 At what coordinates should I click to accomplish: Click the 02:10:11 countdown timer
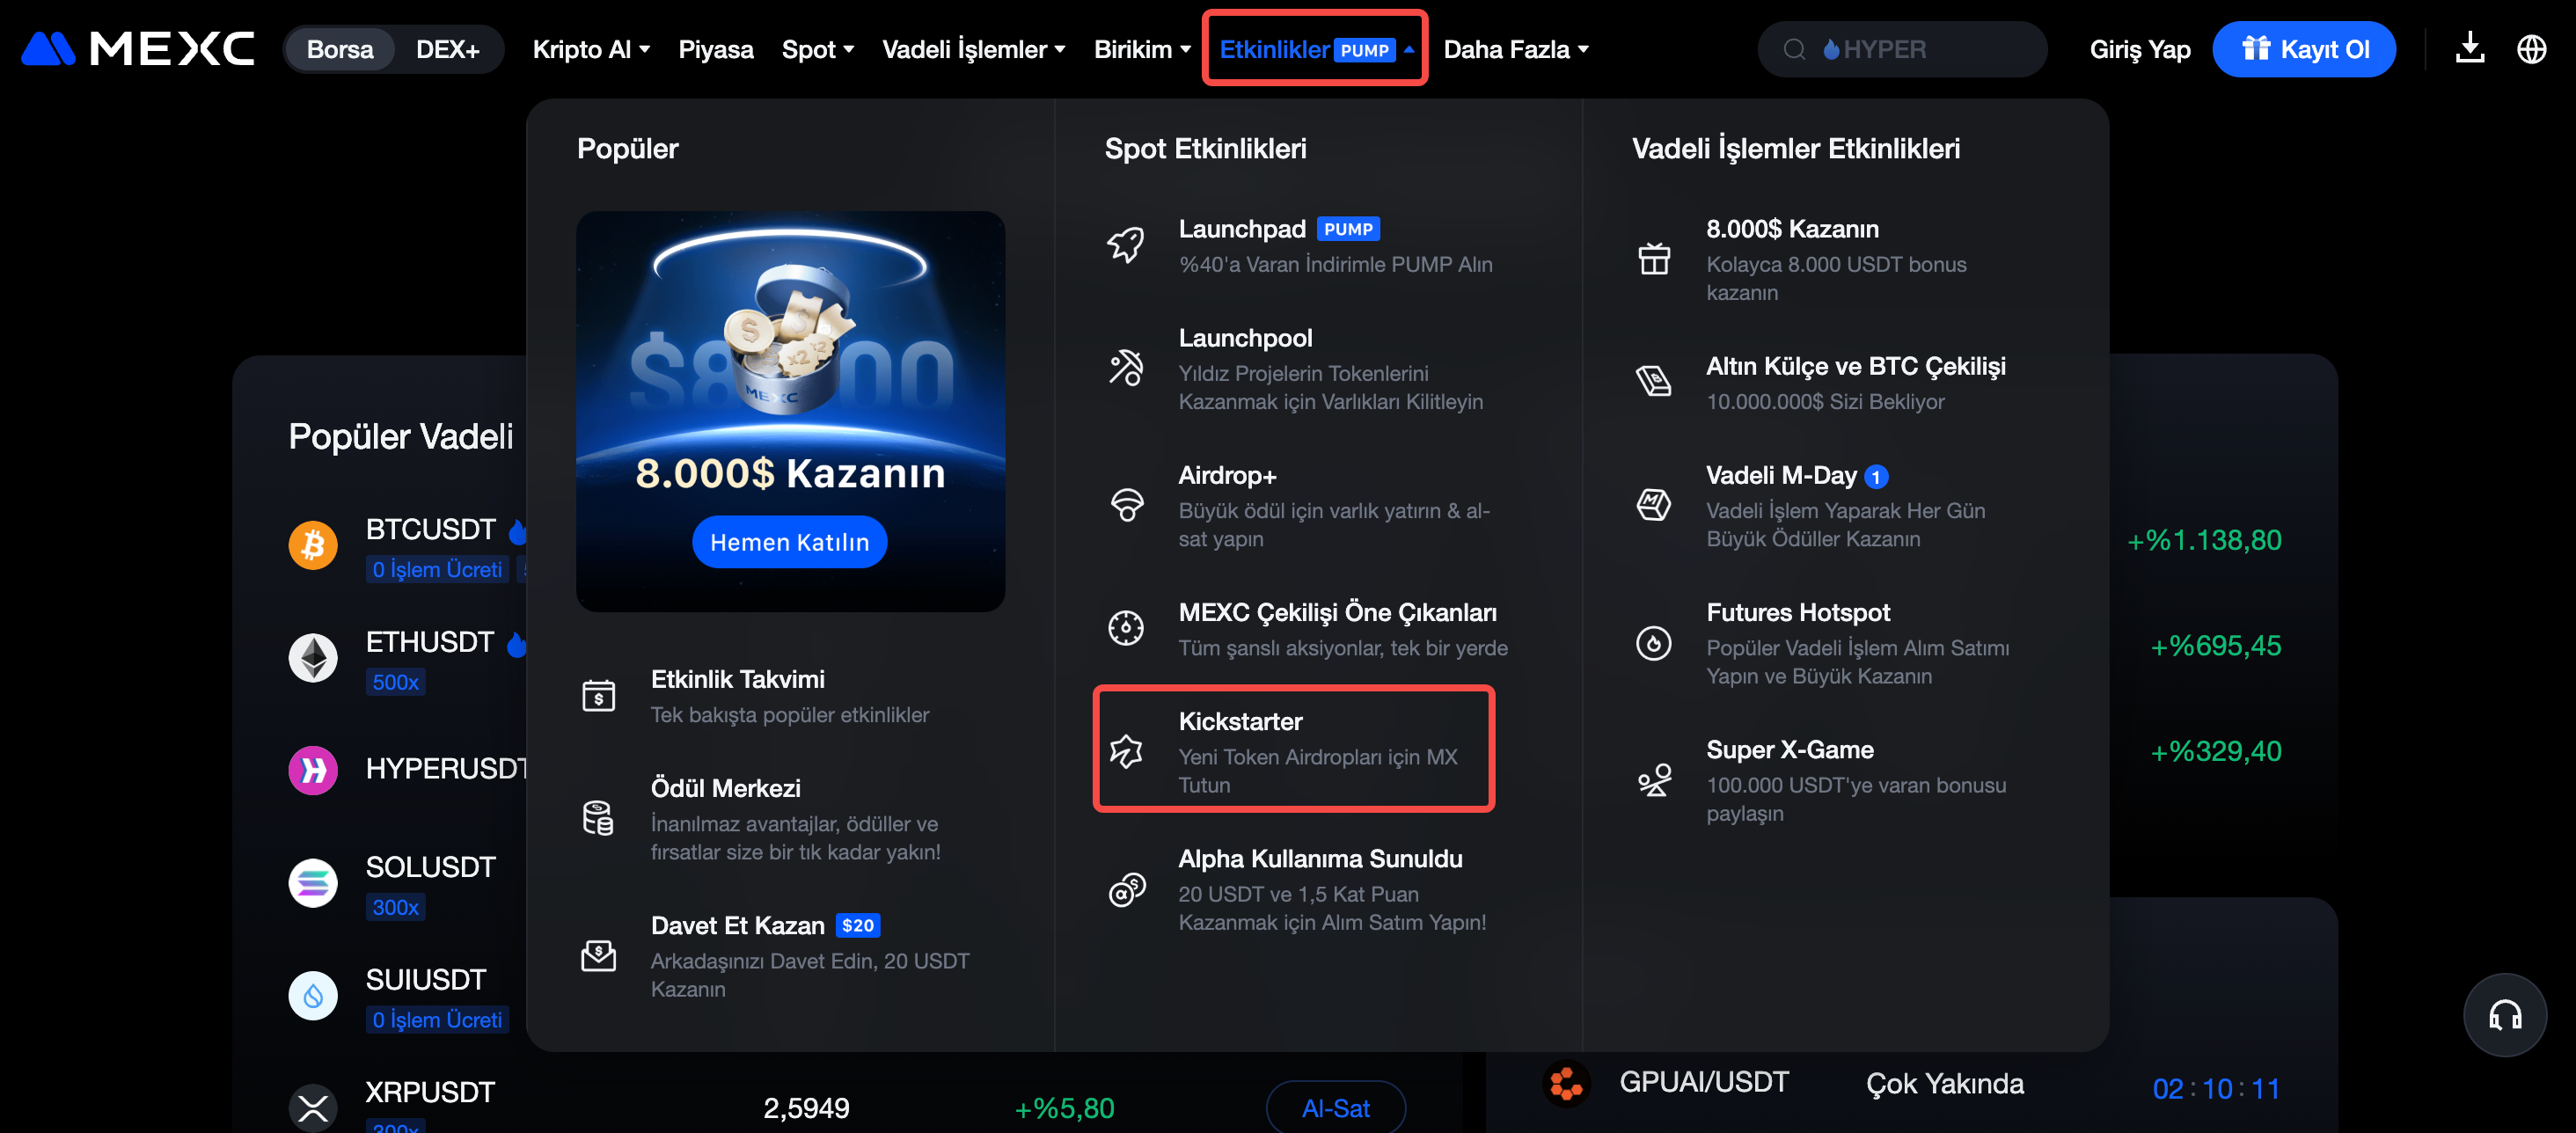pyautogui.click(x=2215, y=1088)
